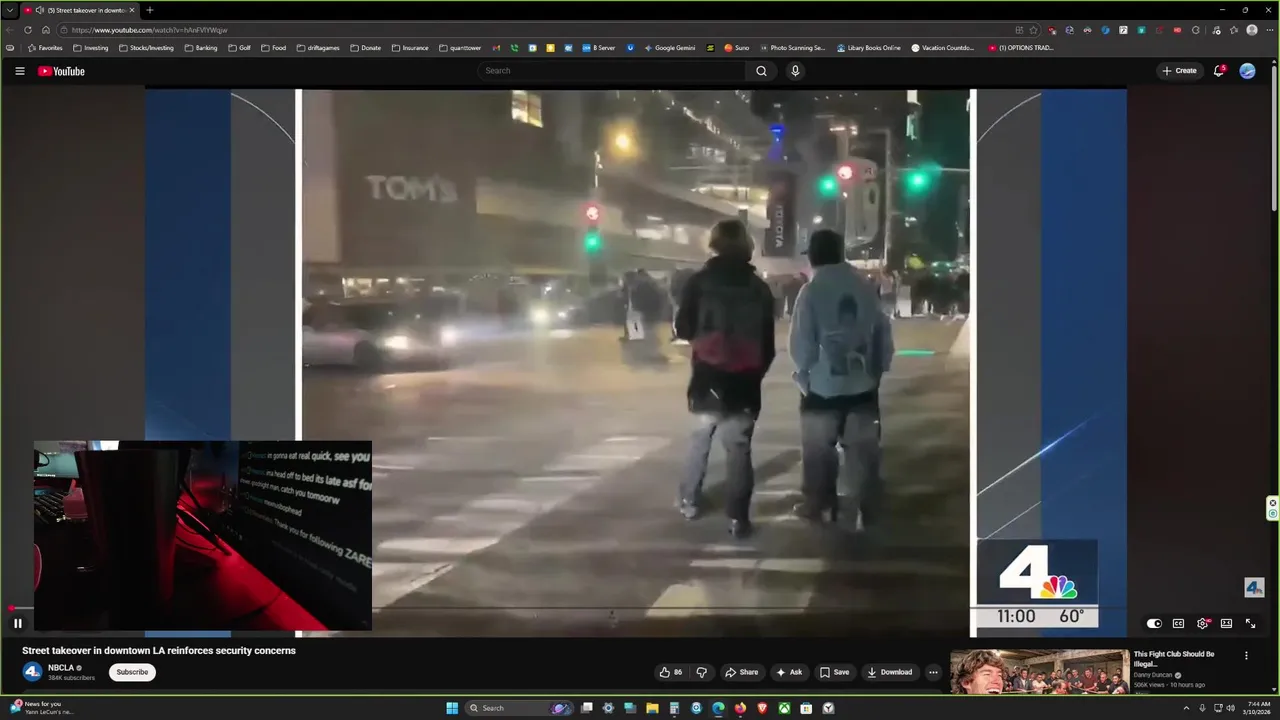
Task: Open YouTube notifications bell
Action: 1219,71
